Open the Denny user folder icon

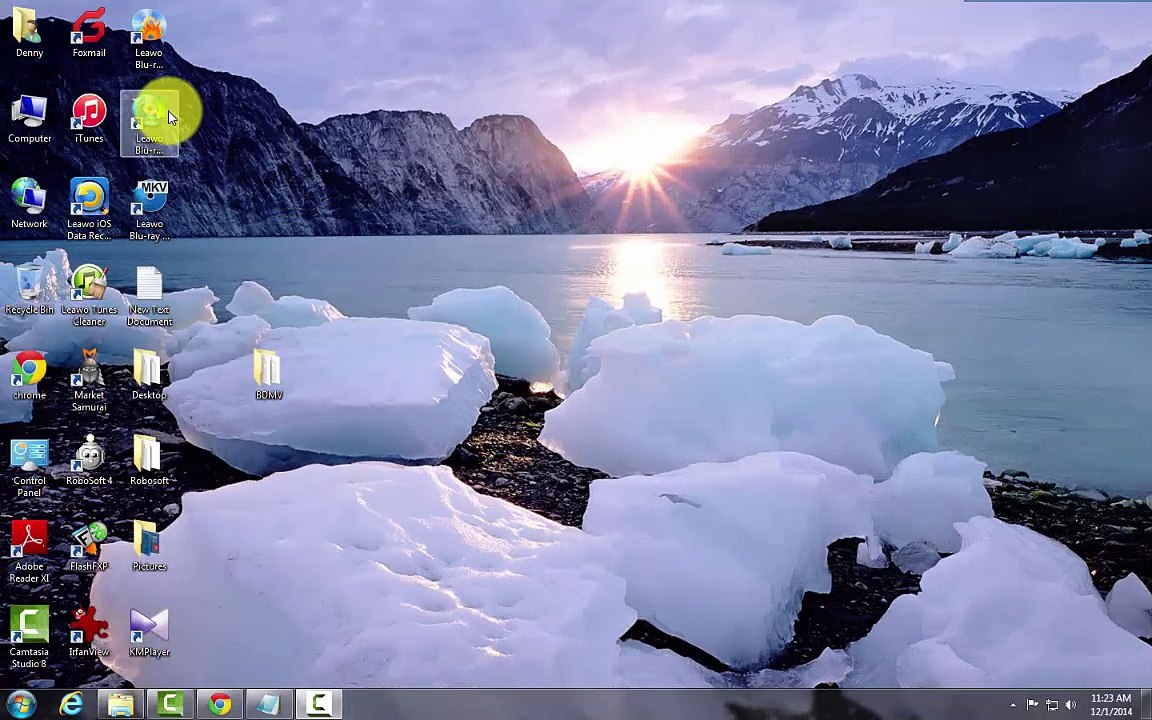pos(29,32)
